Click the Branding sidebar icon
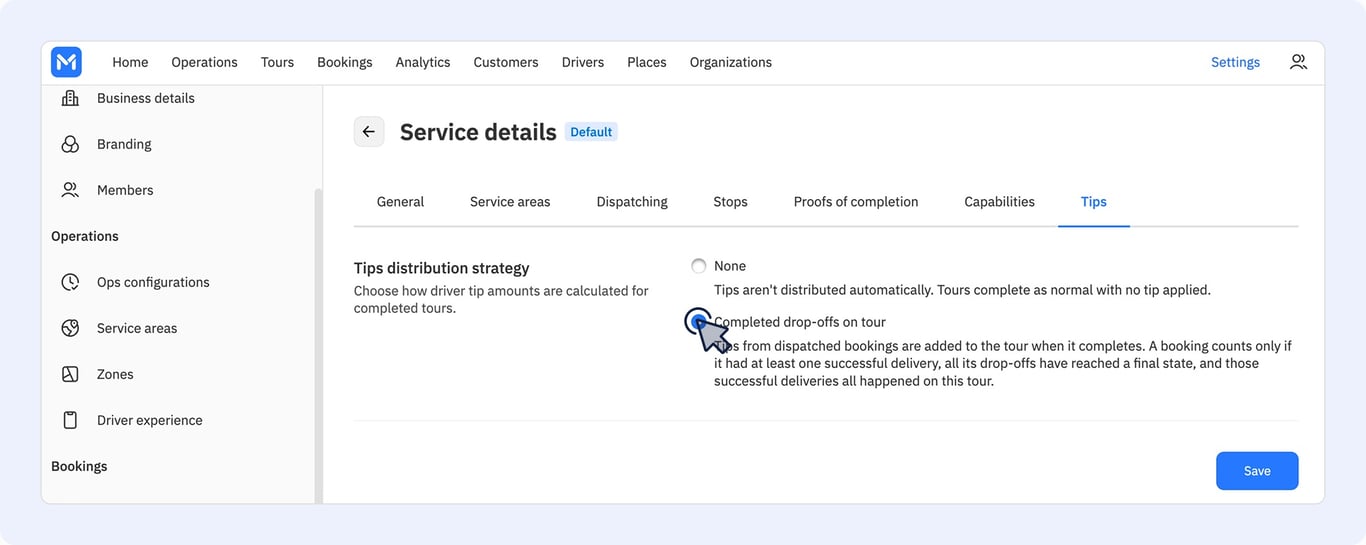Viewport: 1366px width, 545px height. 70,144
